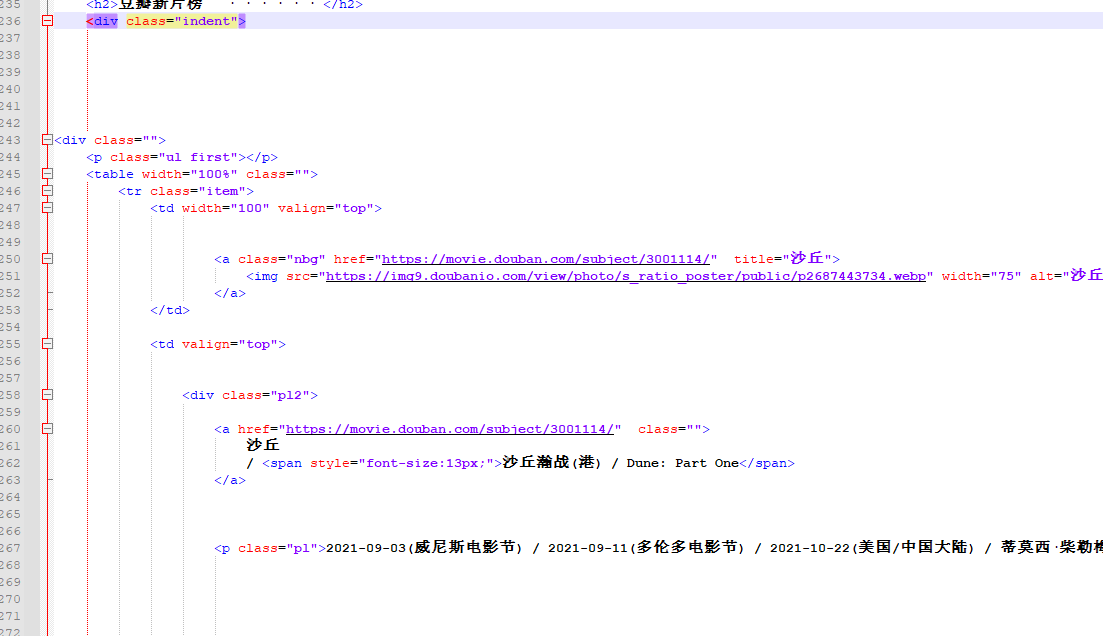Click the <tr class="item"> tag text
Image resolution: width=1103 pixels, height=636 pixels.
(186, 191)
